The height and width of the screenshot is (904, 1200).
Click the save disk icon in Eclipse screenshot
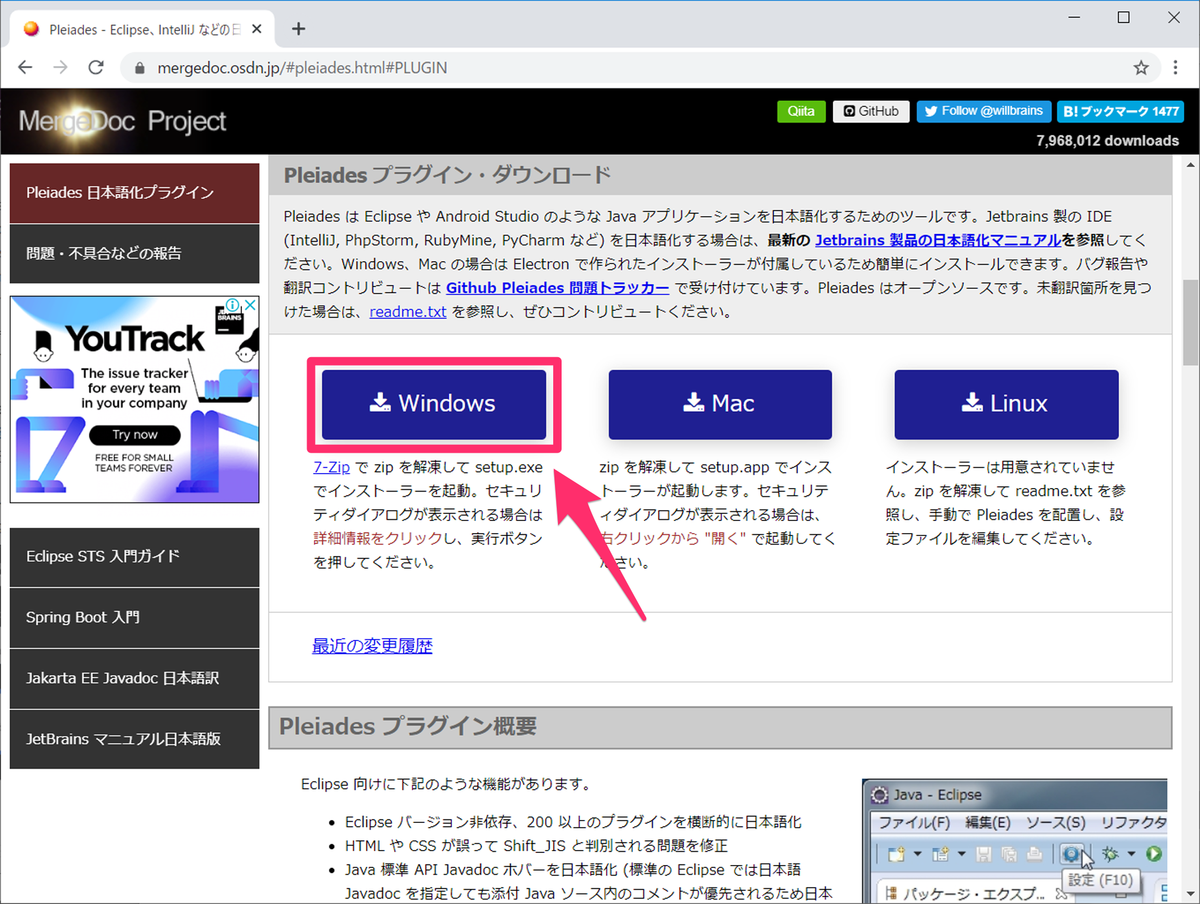[984, 854]
